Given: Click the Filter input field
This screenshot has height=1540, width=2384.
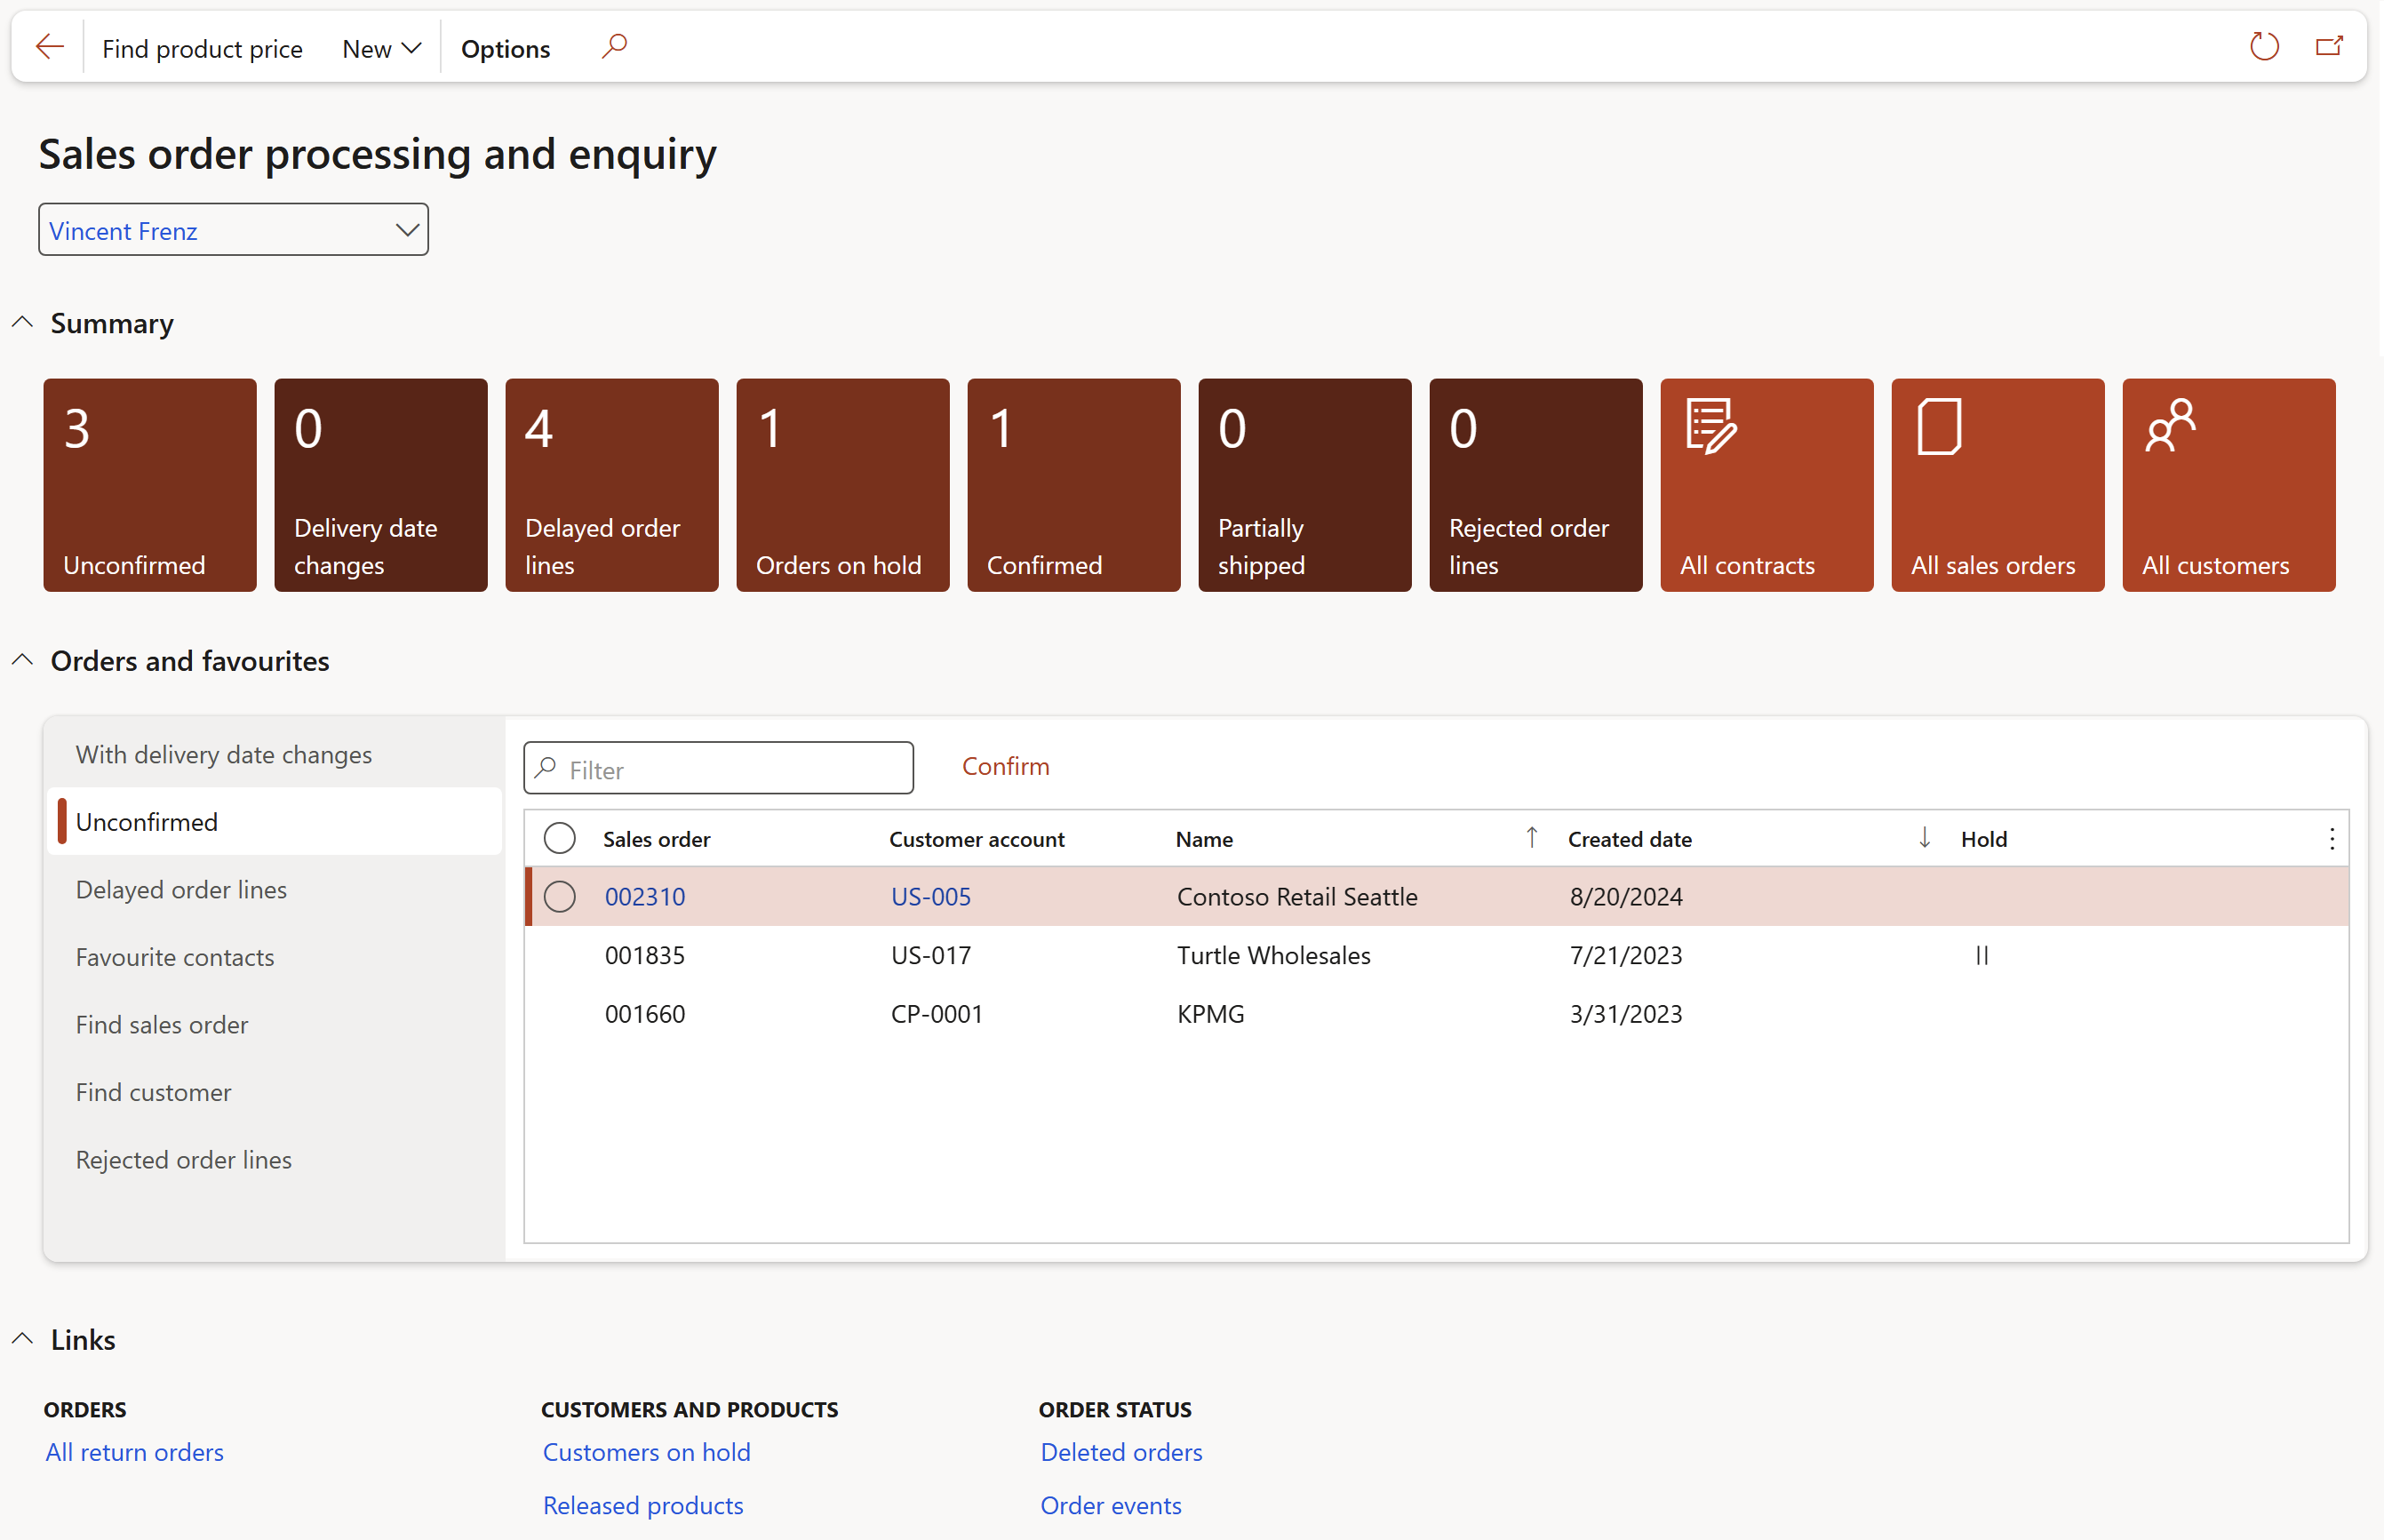Looking at the screenshot, I should tap(718, 769).
